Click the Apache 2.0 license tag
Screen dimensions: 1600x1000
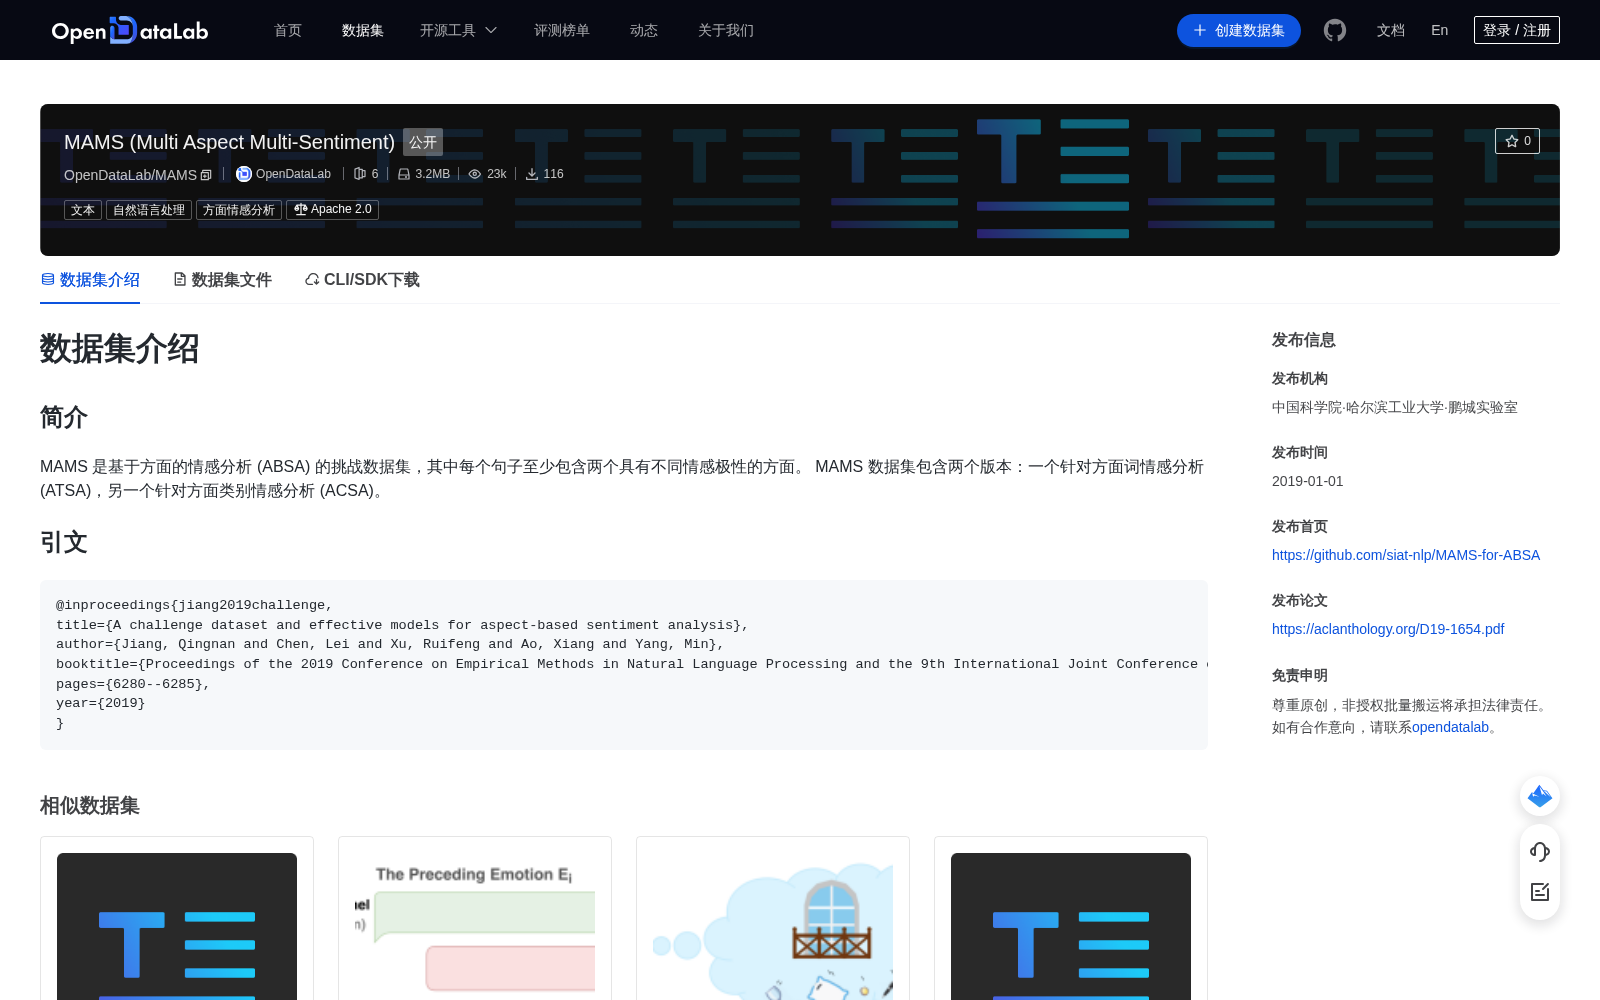click(x=333, y=210)
